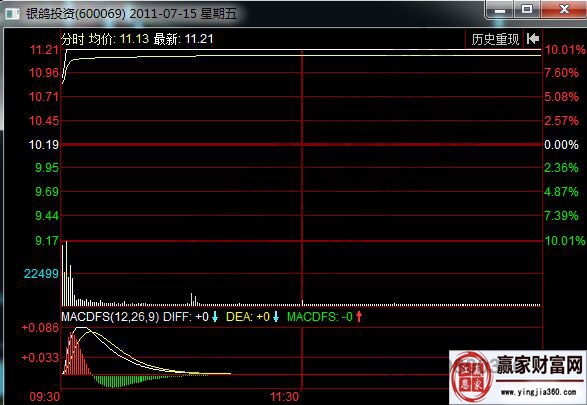The height and width of the screenshot is (405, 587).
Task: Click the 10.19 baseline price label
Action: point(44,144)
